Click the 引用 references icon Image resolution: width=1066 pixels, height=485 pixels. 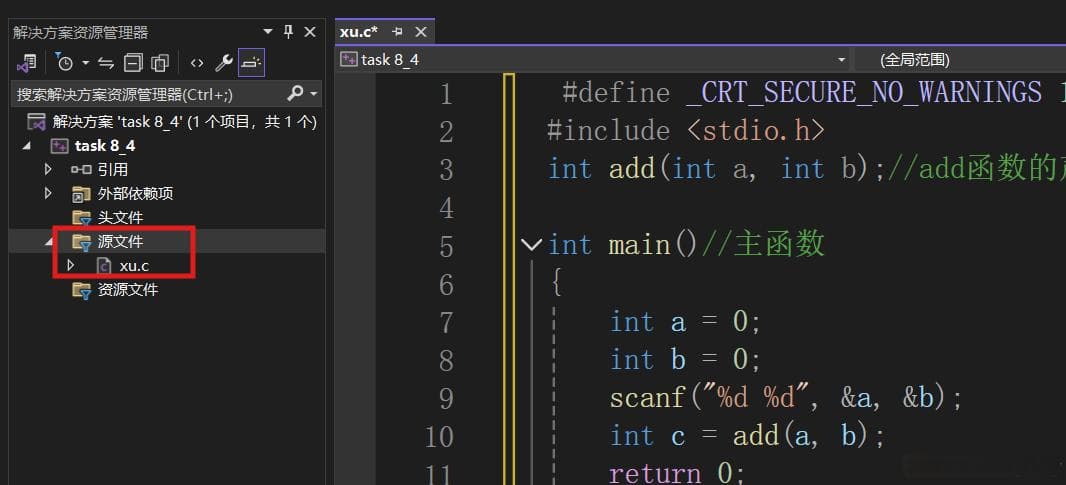81,169
